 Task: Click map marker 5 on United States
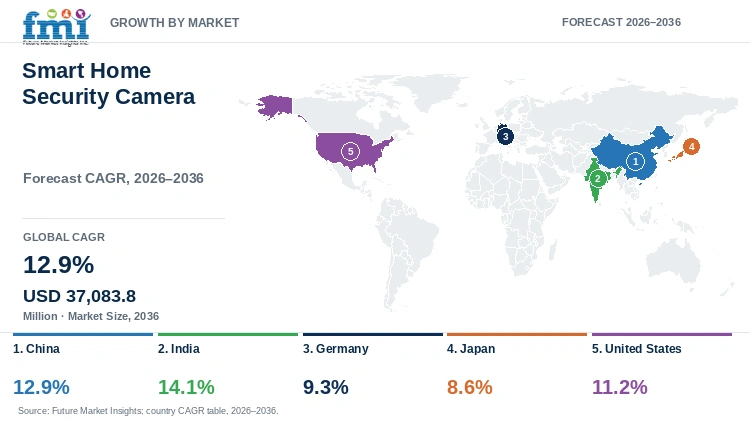coord(350,152)
